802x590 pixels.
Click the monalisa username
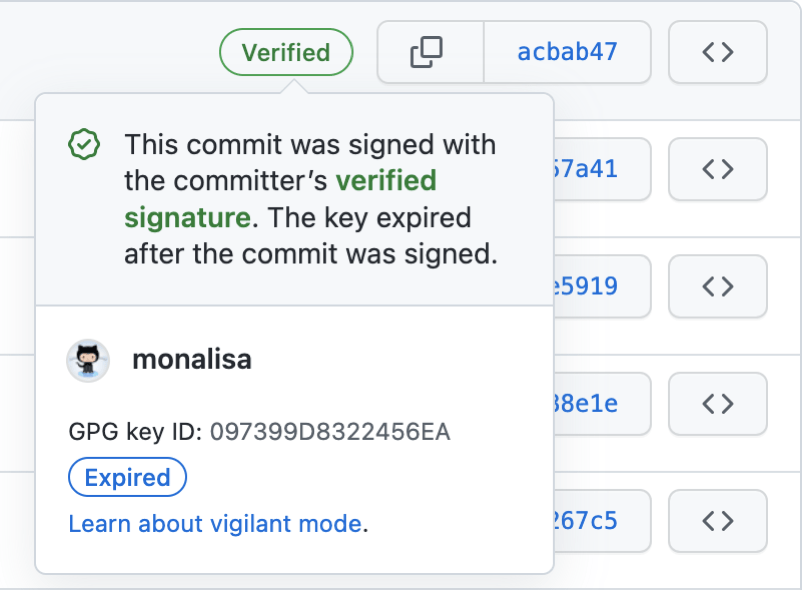click(191, 360)
